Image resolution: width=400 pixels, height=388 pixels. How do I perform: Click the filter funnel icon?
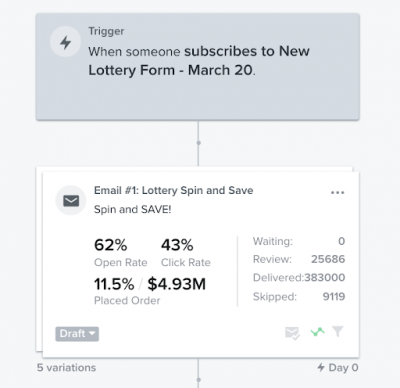pyautogui.click(x=338, y=332)
